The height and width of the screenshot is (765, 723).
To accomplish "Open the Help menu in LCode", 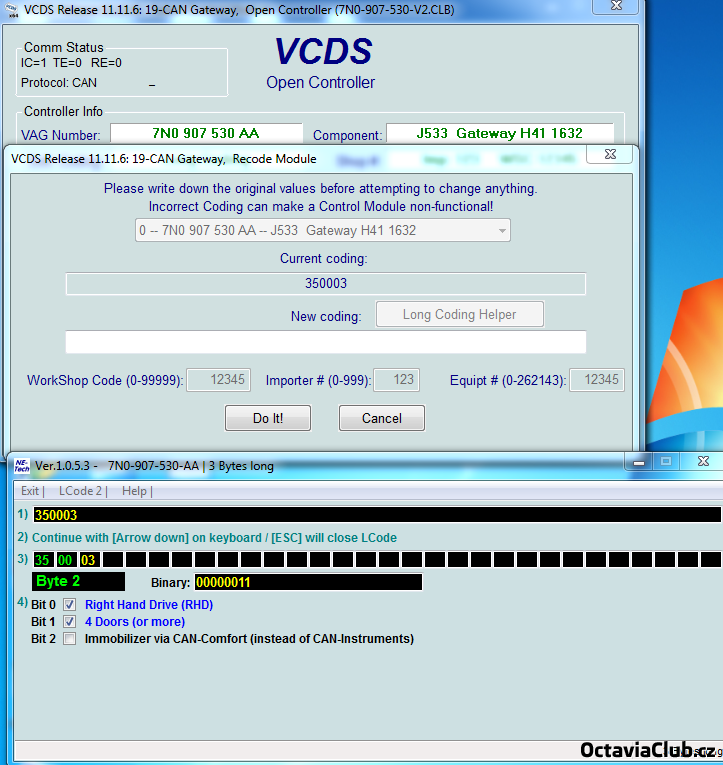I will [x=135, y=491].
